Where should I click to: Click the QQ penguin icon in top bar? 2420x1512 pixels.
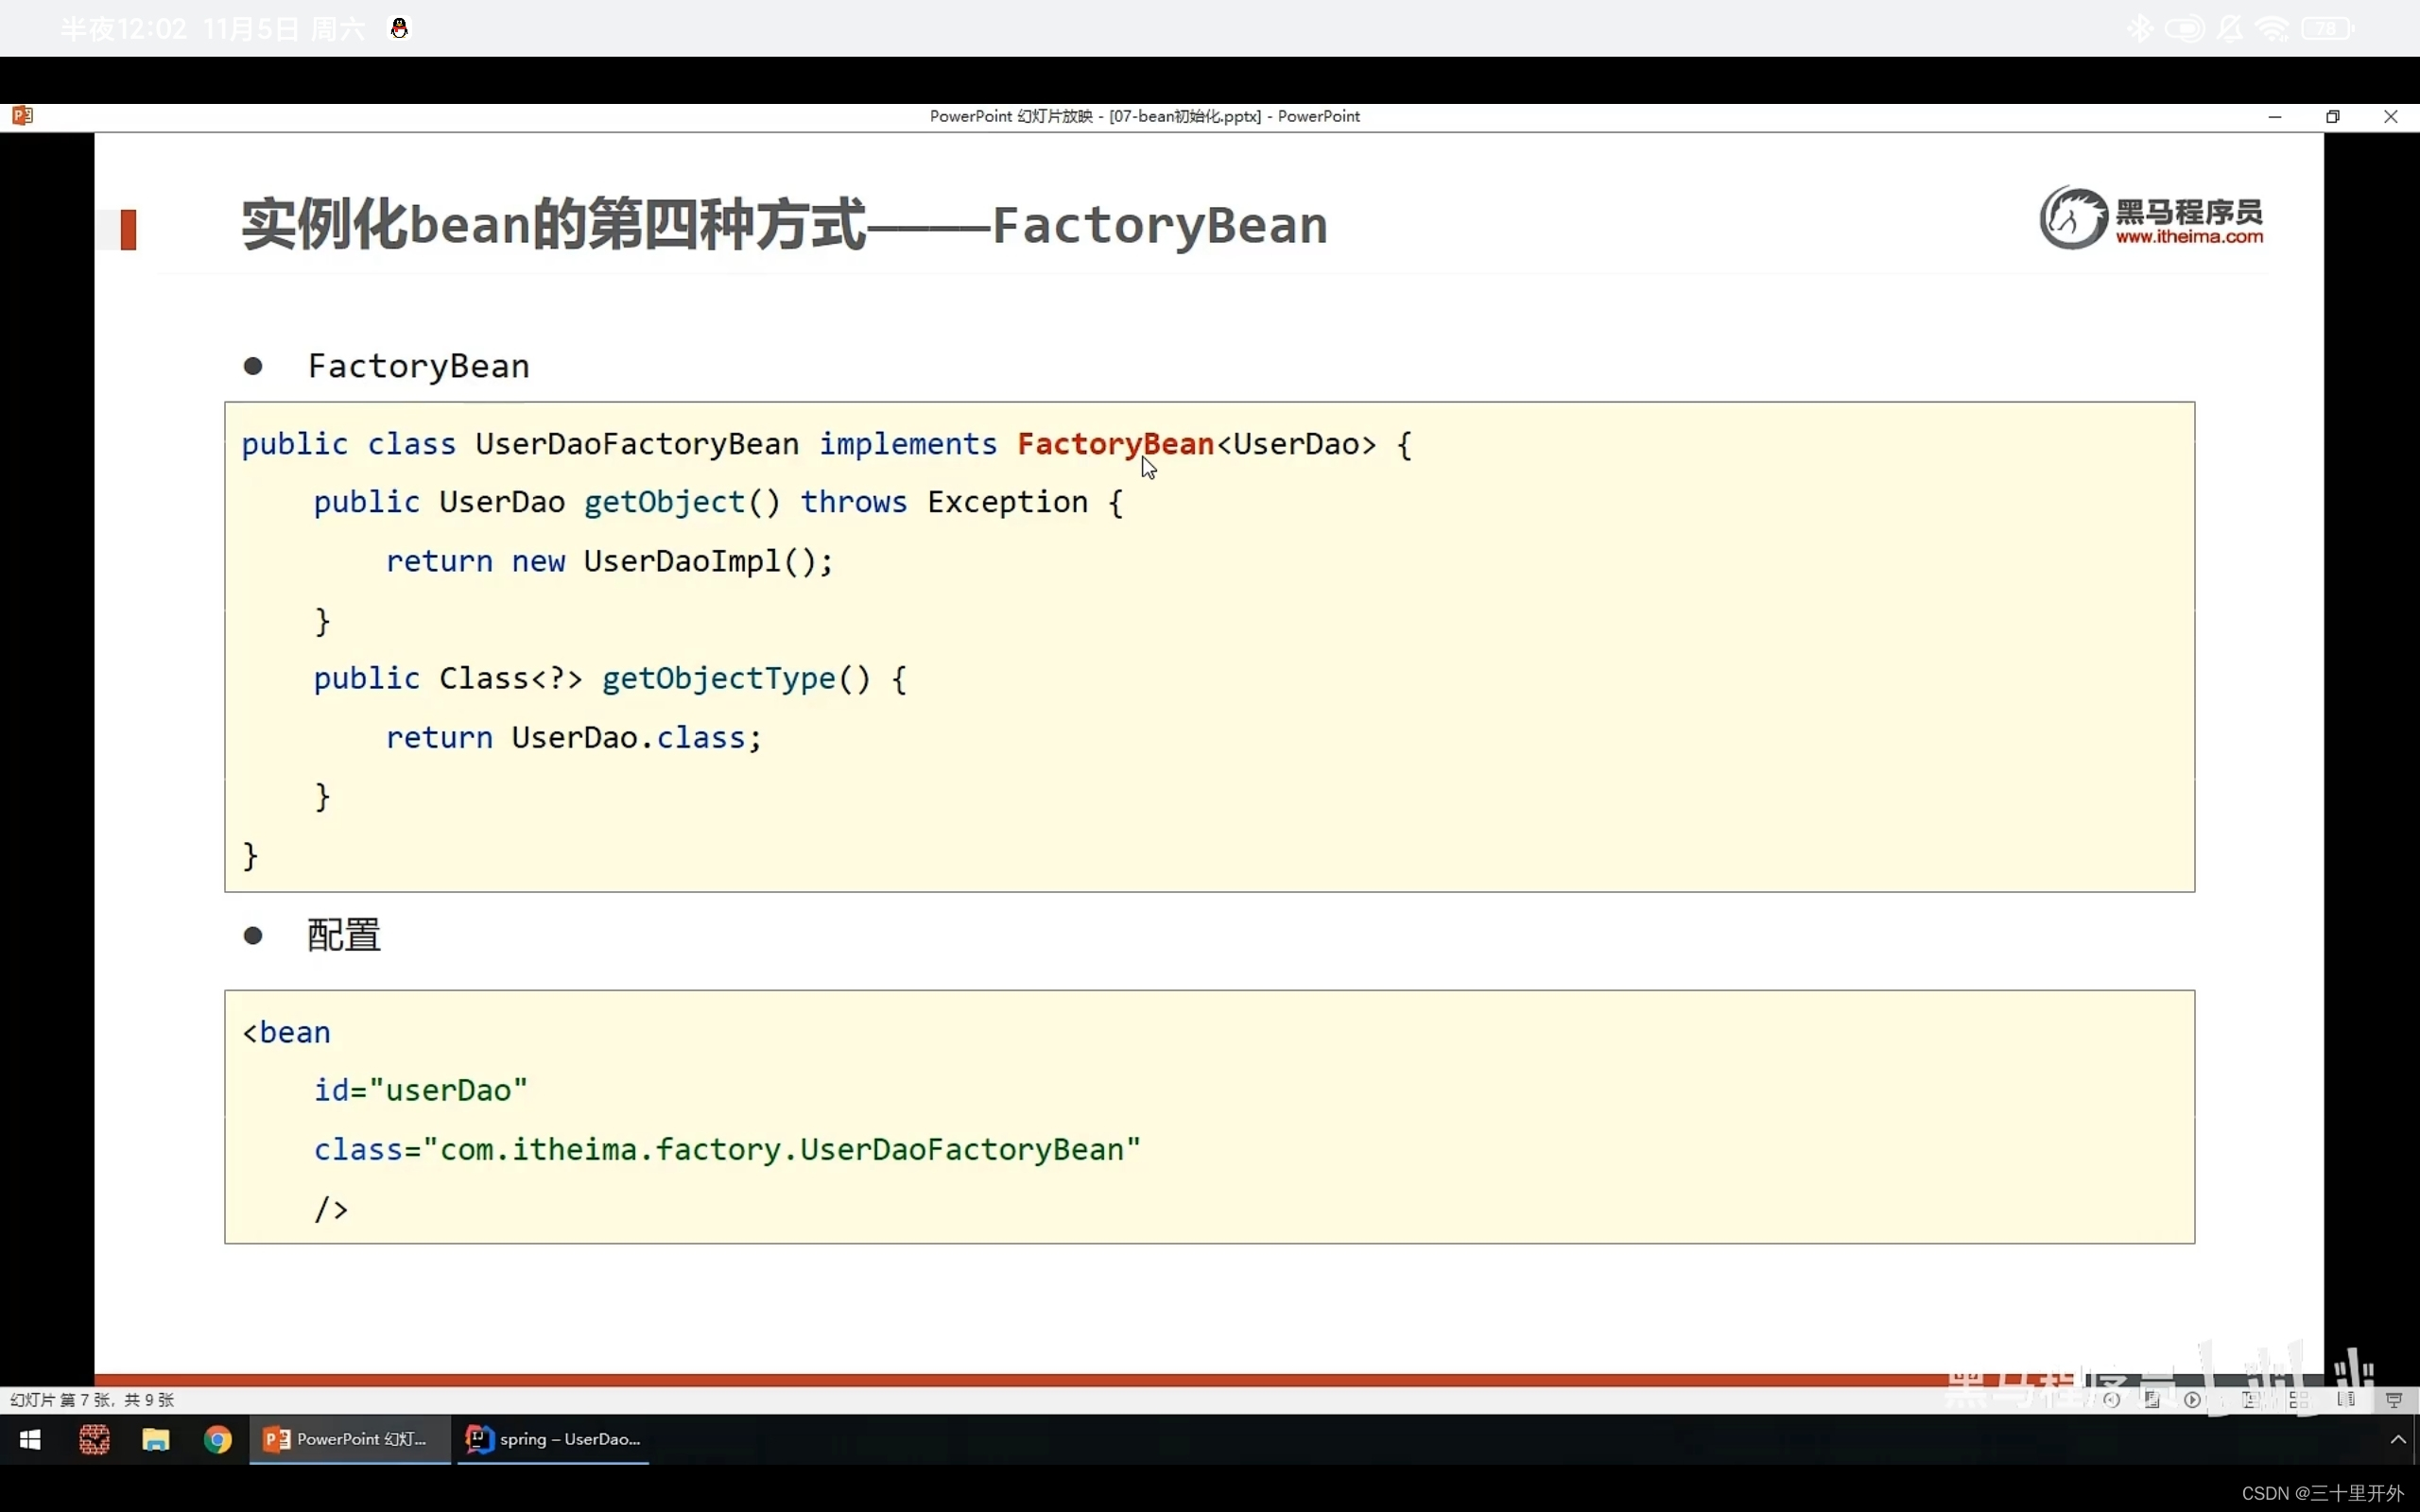click(x=399, y=28)
